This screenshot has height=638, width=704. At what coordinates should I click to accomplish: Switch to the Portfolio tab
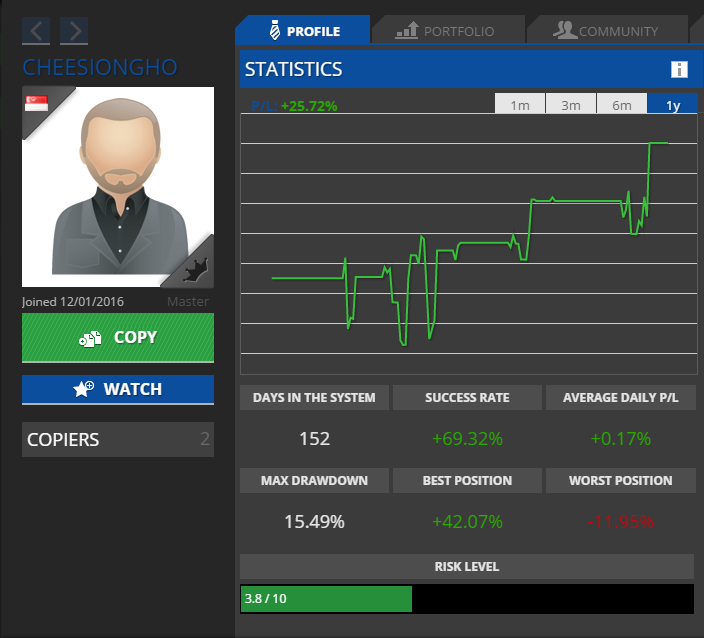coord(446,31)
